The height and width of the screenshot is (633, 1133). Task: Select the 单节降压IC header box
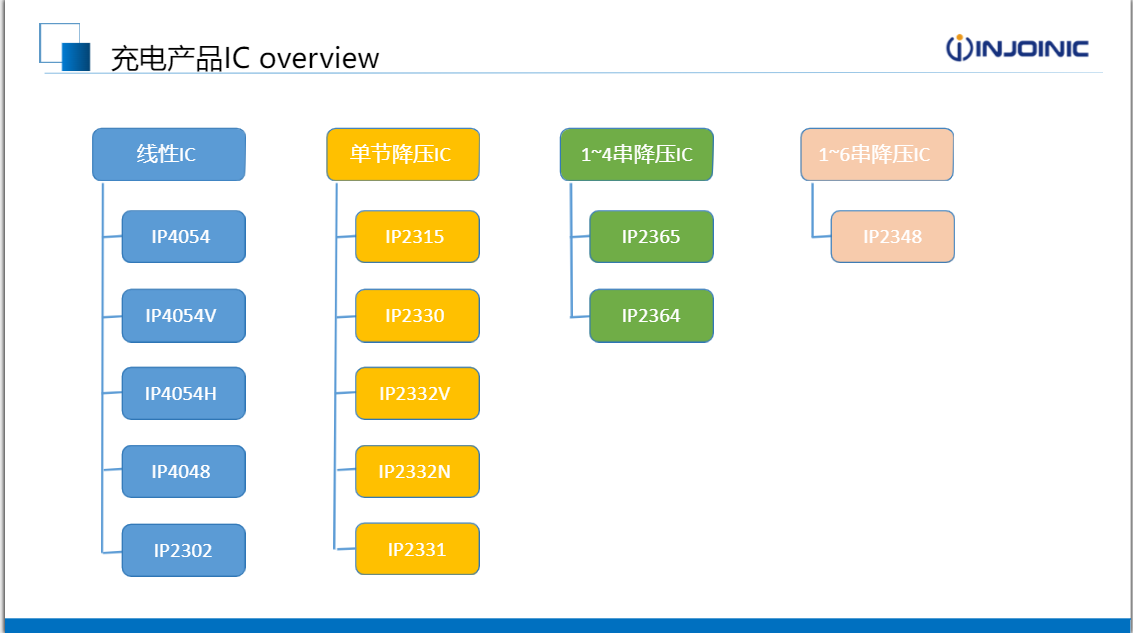pyautogui.click(x=403, y=155)
